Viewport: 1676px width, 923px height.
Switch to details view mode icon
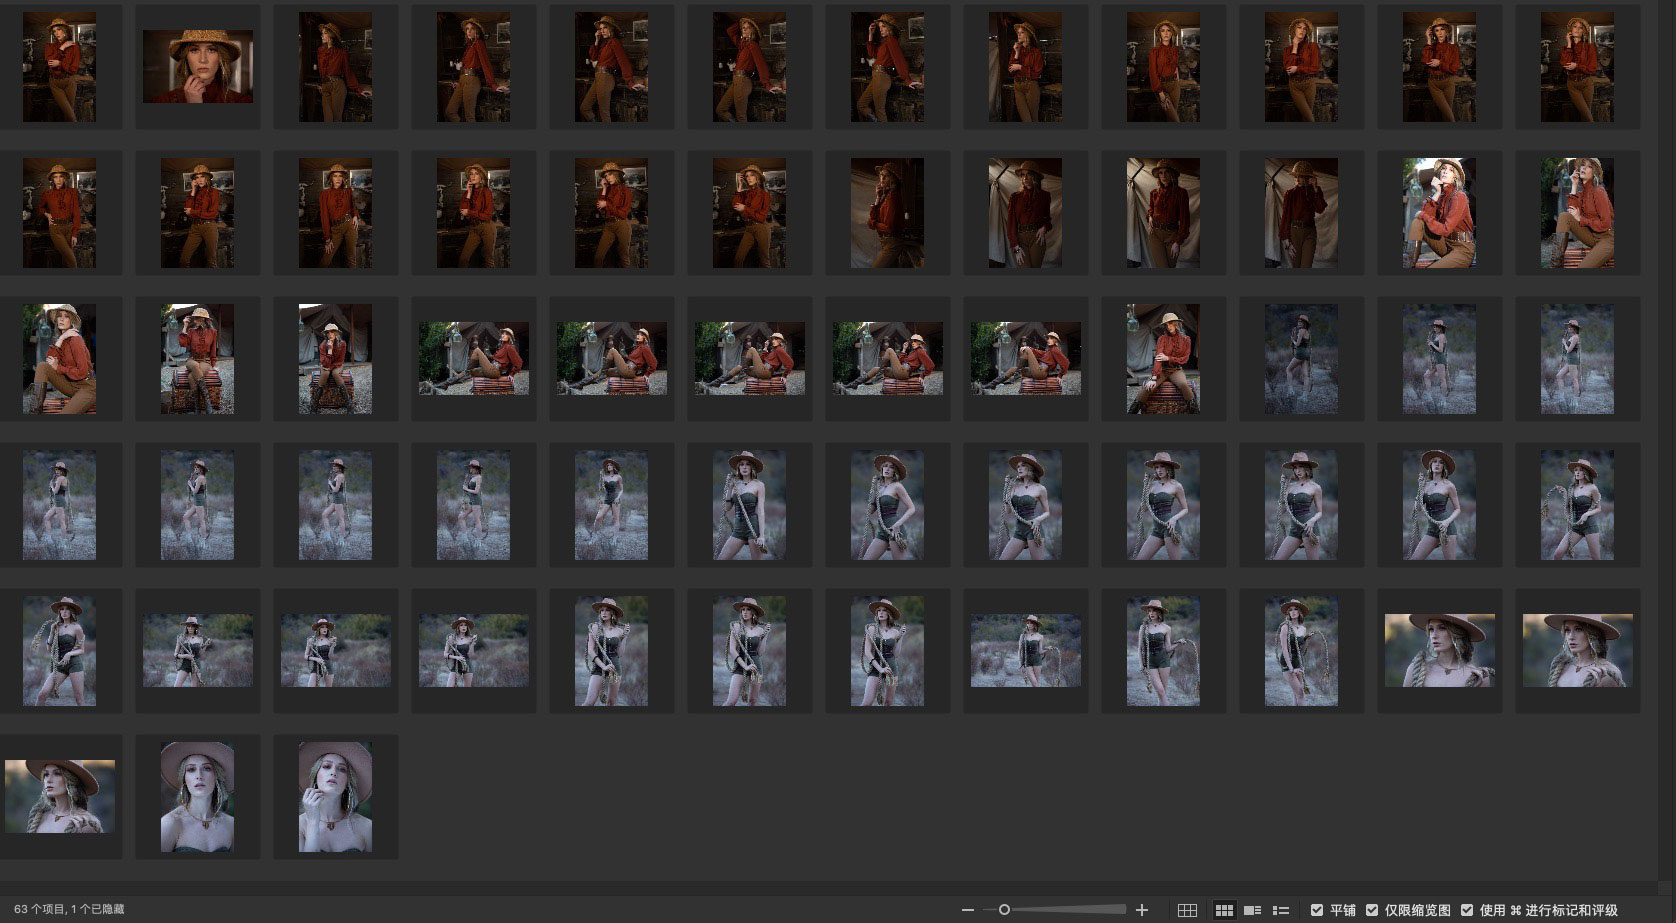coord(1252,910)
